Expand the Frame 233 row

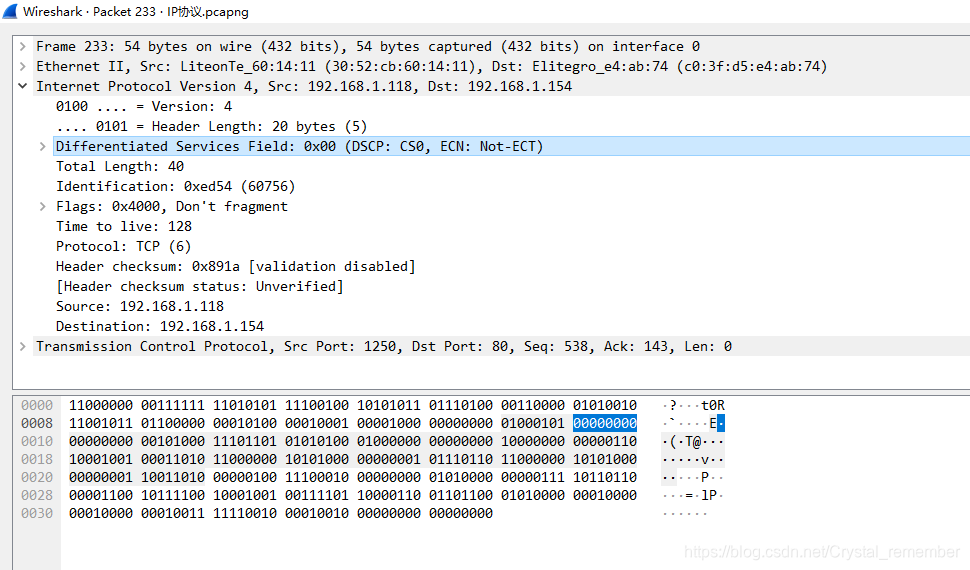click(x=23, y=46)
